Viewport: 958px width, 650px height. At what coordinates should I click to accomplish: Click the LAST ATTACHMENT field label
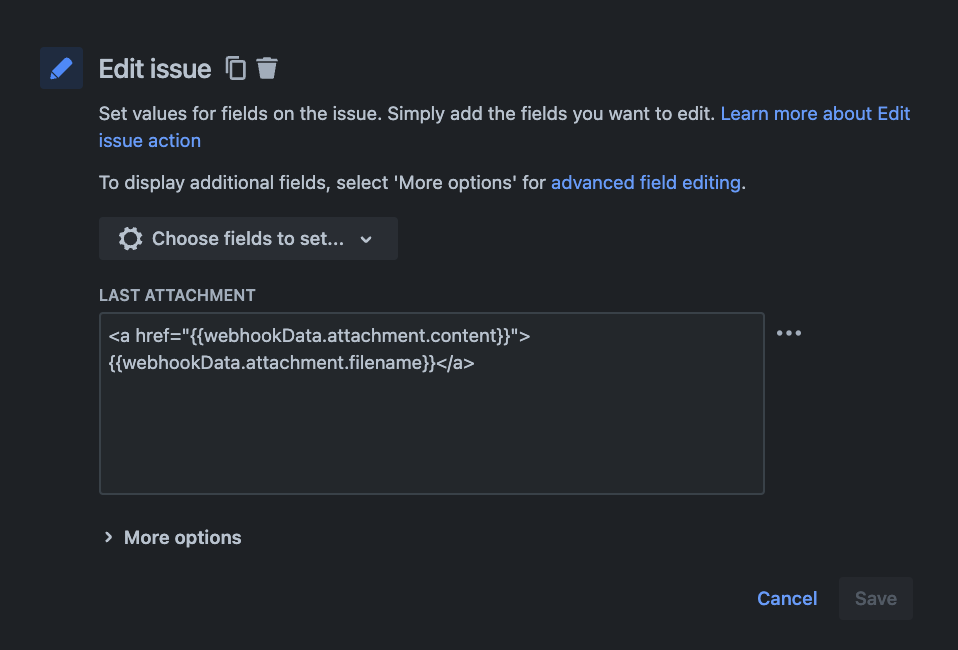click(177, 295)
